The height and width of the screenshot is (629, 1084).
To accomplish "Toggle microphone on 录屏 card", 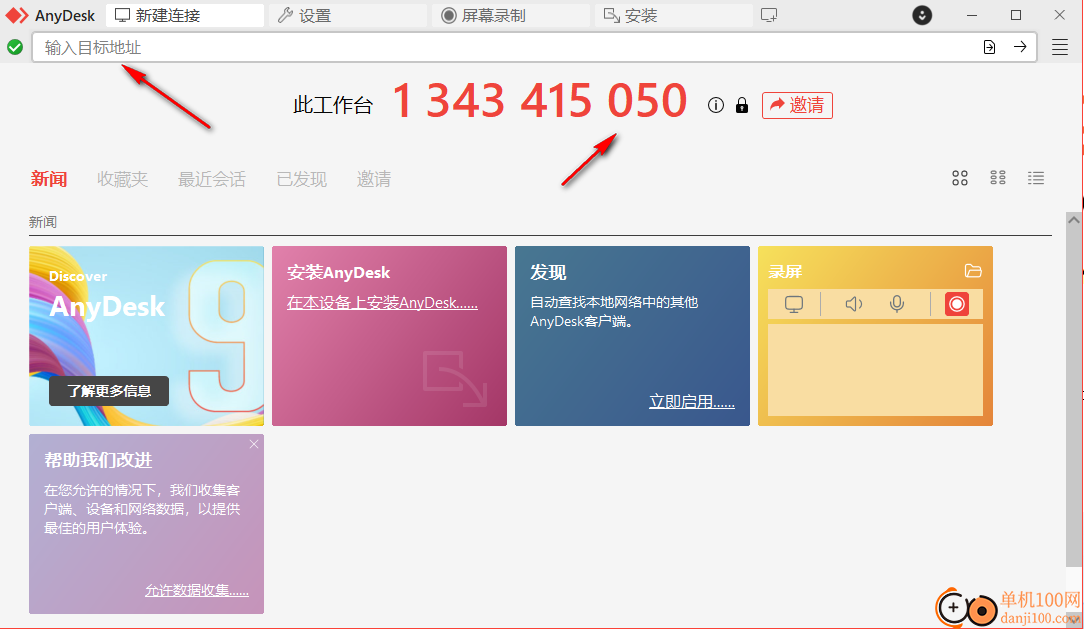I will pyautogui.click(x=897, y=304).
